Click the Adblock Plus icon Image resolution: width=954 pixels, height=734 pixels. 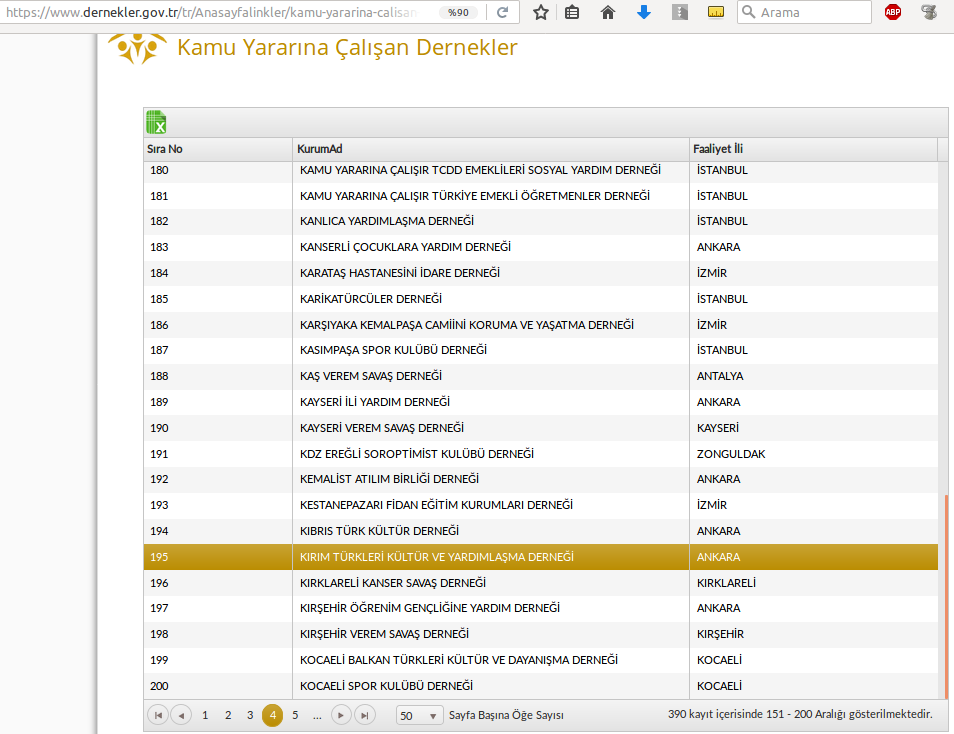pyautogui.click(x=893, y=13)
